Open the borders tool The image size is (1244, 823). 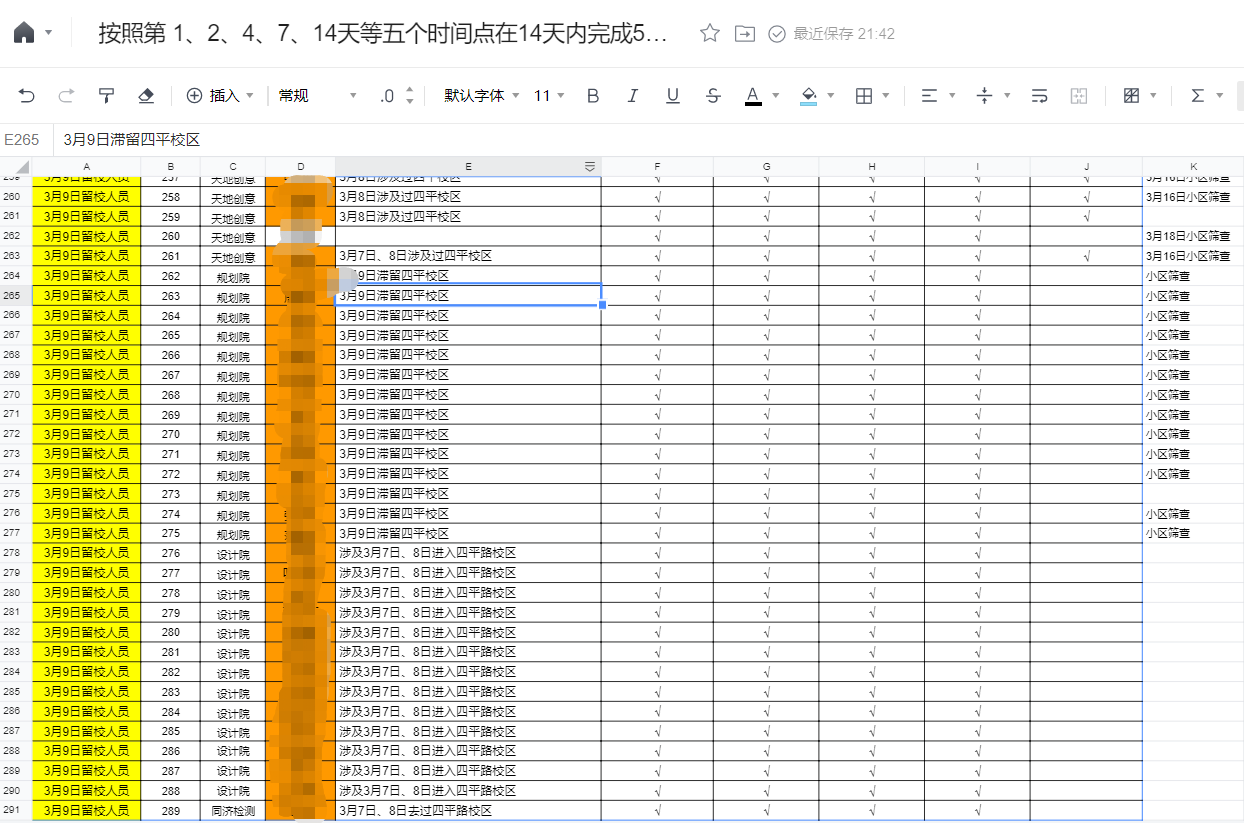pyautogui.click(x=865, y=96)
